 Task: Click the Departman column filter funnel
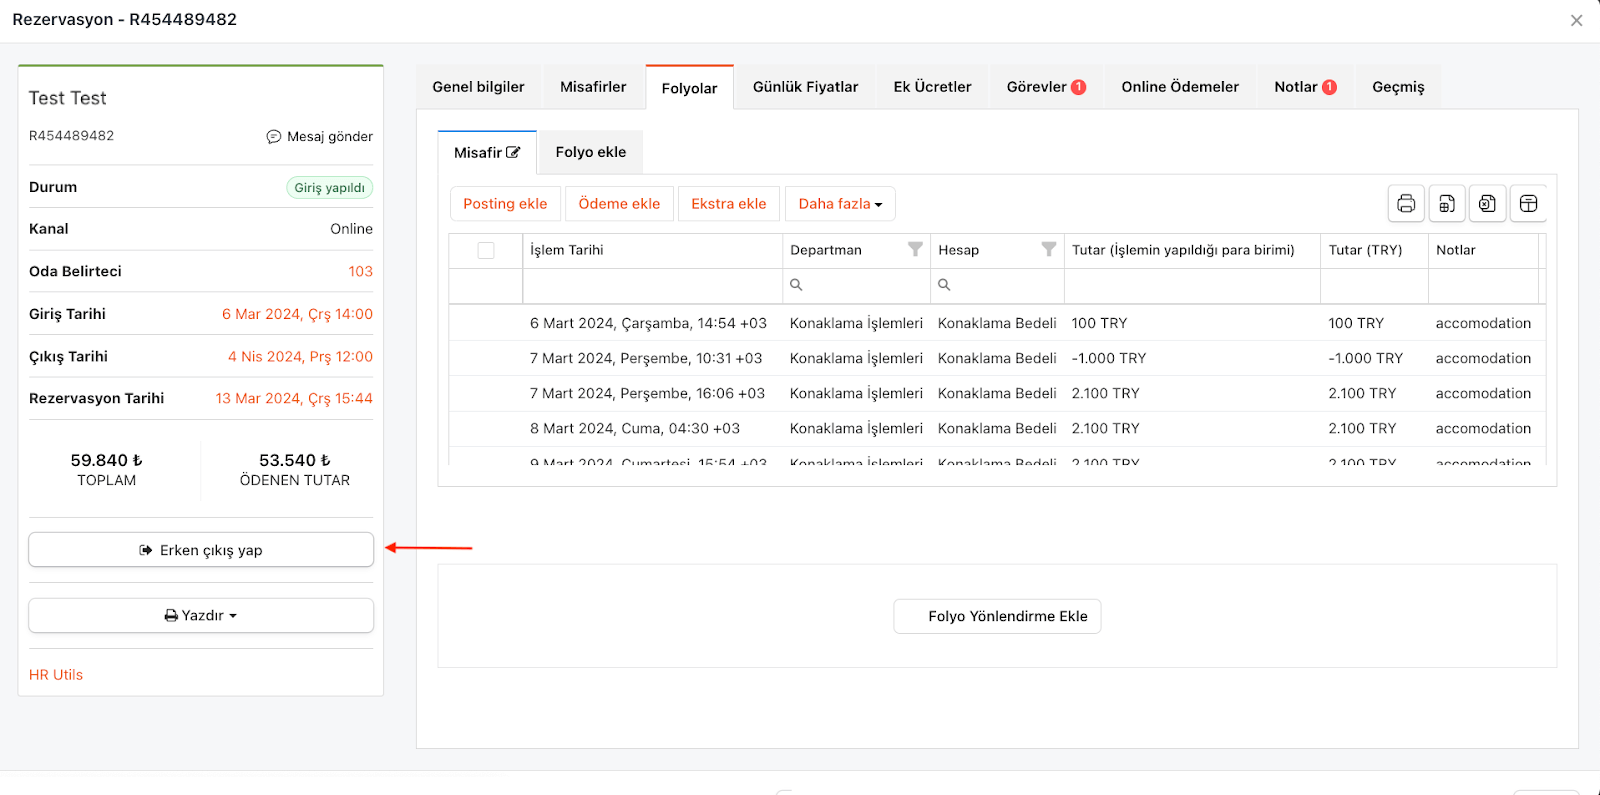pyautogui.click(x=914, y=250)
